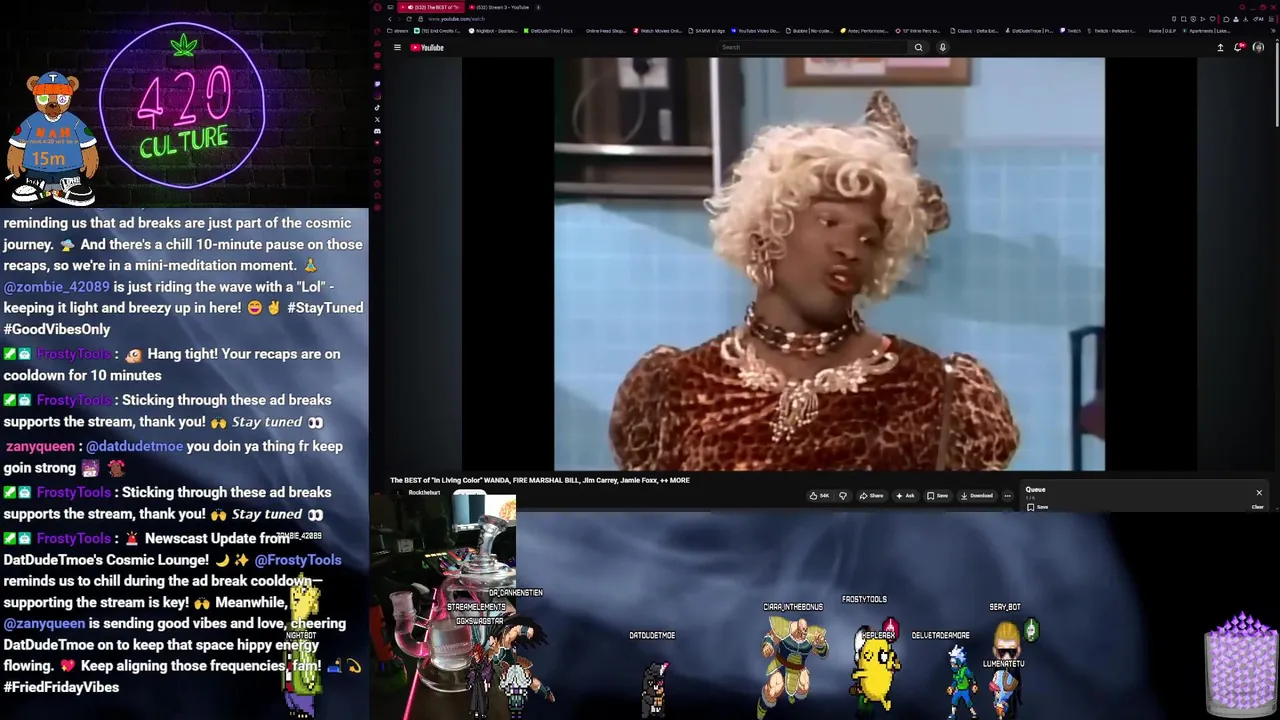Click the video player showing the sketch
Image resolution: width=1280 pixels, height=720 pixels.
(829, 264)
